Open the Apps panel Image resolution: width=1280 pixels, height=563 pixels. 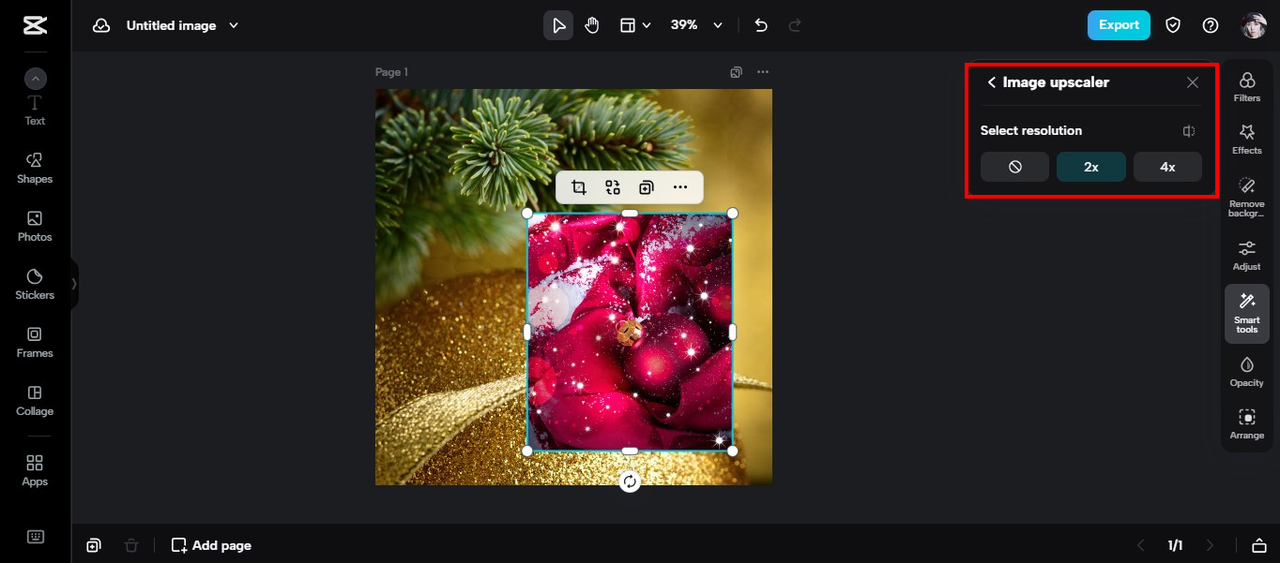click(x=35, y=470)
